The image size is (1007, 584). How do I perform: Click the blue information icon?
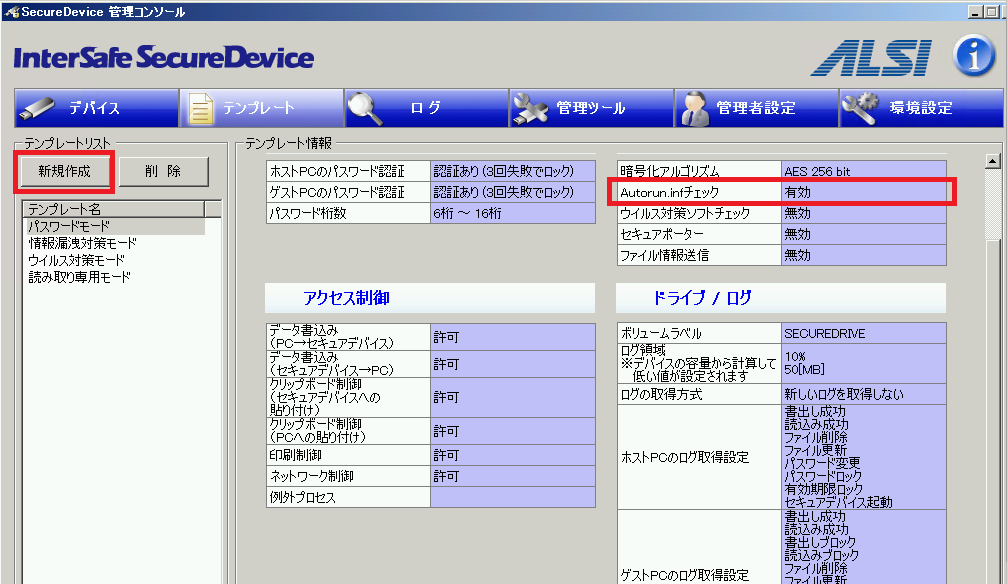974,56
